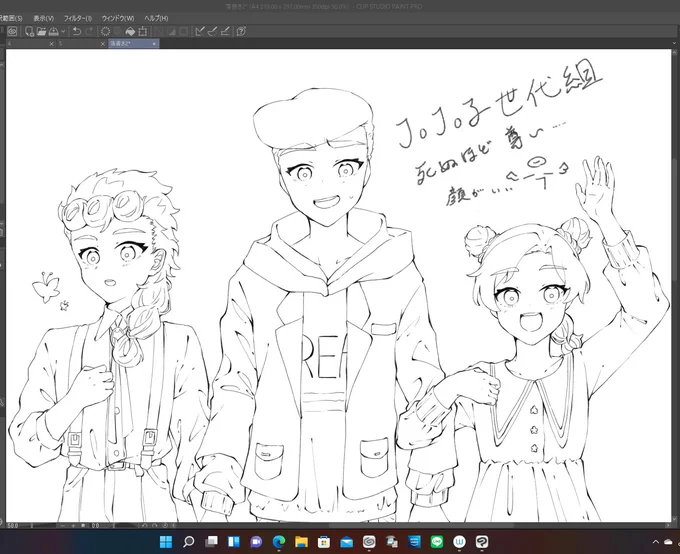680x554 pixels.
Task: Reset canvas rotation icon
Action: tap(165, 525)
